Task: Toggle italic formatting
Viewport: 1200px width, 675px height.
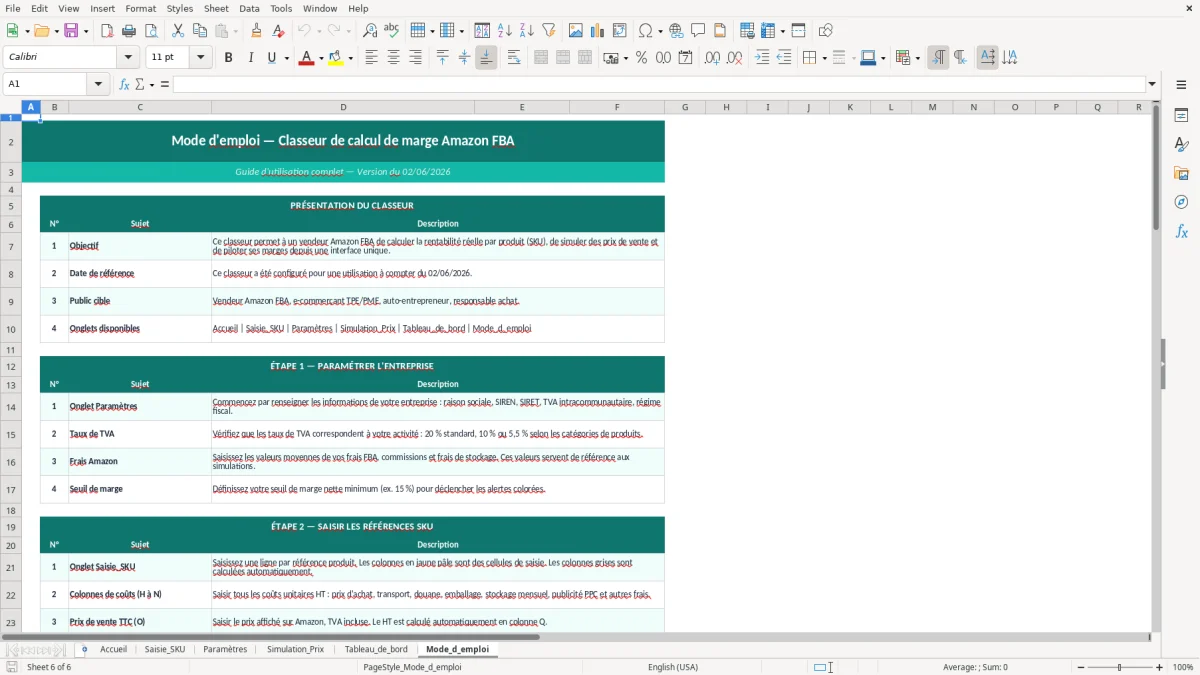Action: coord(250,58)
